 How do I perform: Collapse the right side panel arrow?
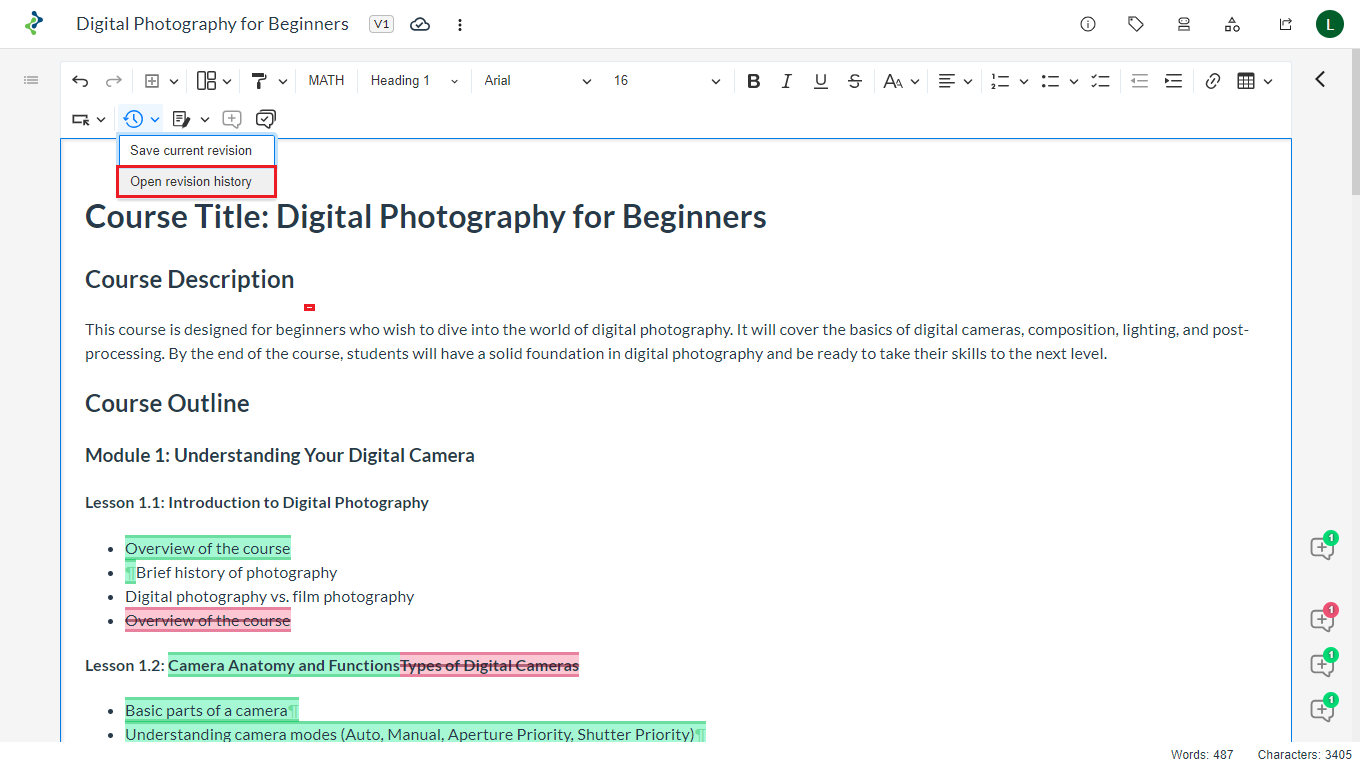coord(1320,79)
